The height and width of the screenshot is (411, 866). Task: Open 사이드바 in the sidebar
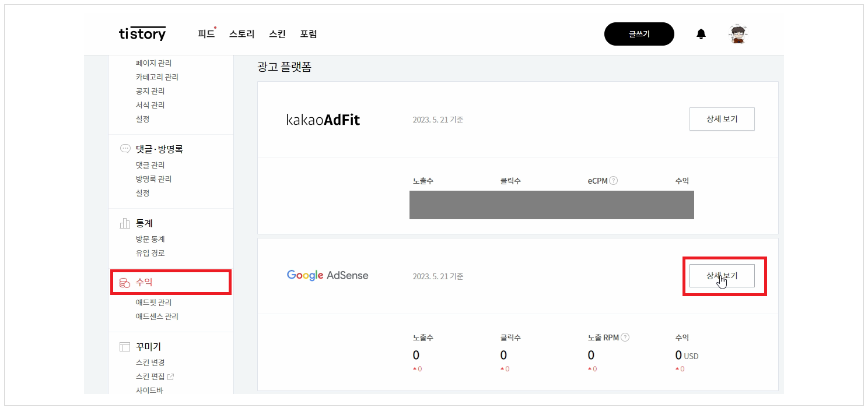[150, 391]
